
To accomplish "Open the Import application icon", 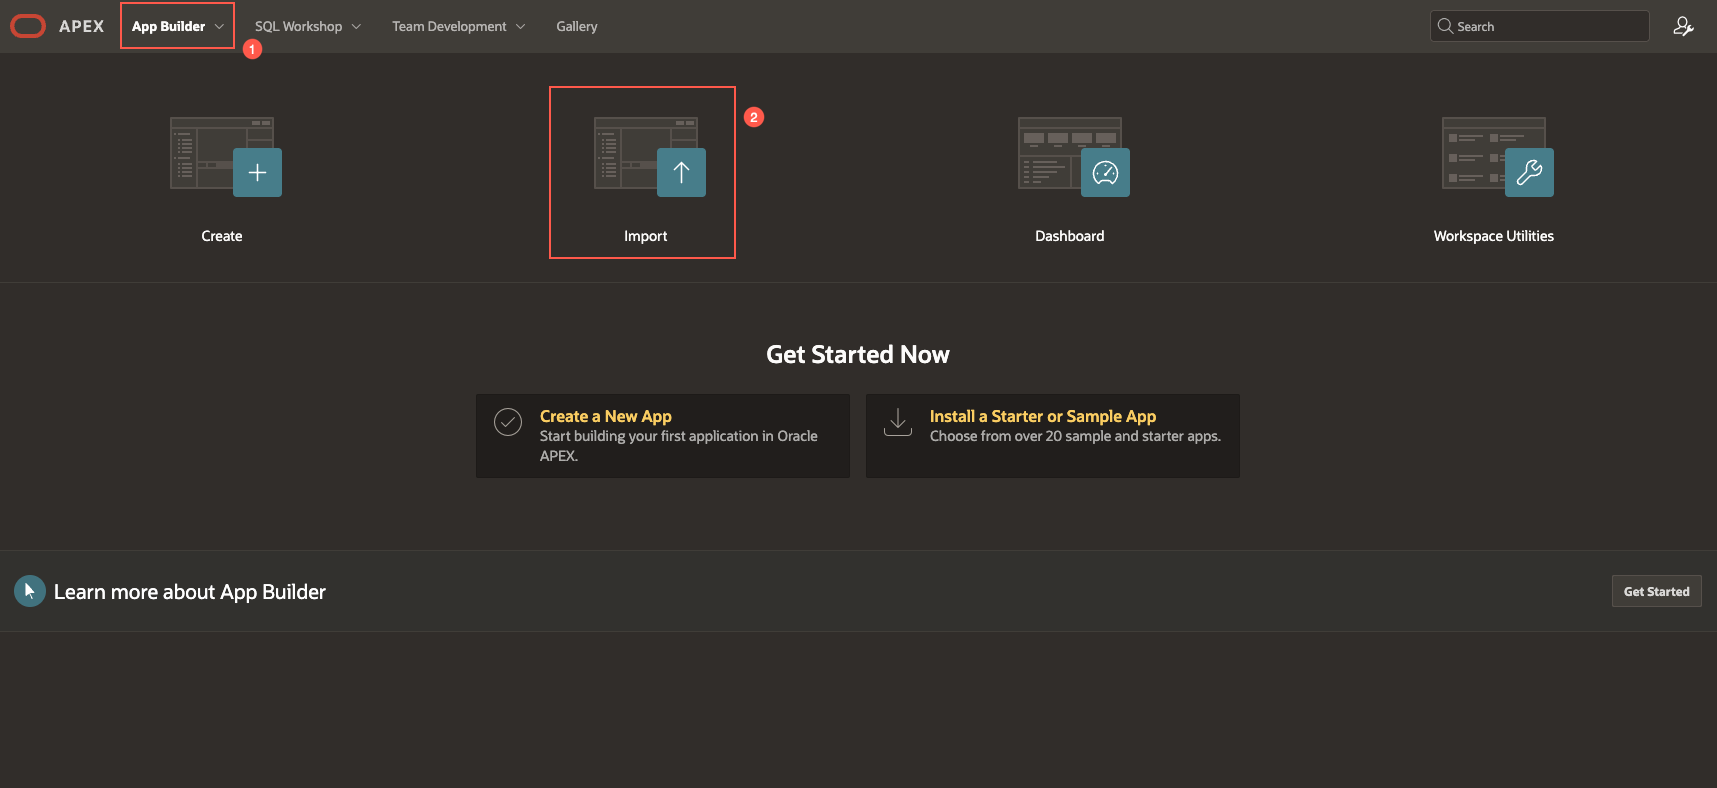I will pyautogui.click(x=650, y=157).
